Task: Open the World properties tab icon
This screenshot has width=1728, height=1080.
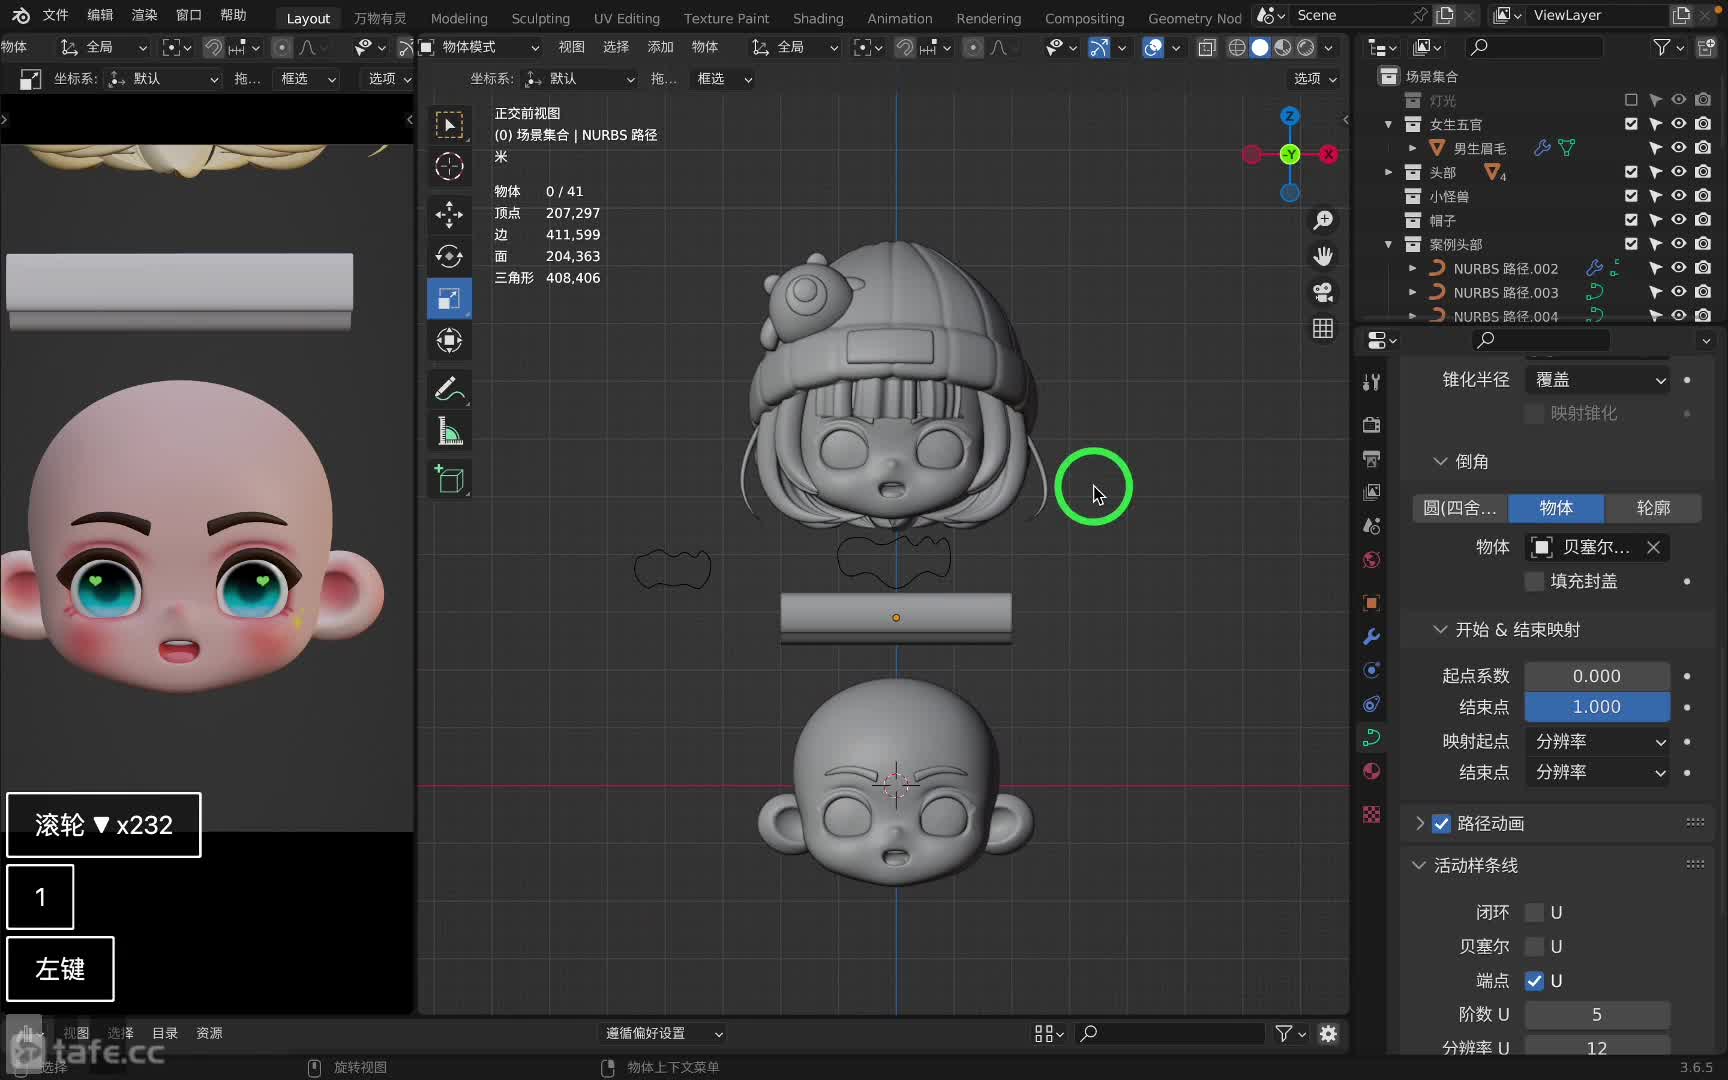Action: pos(1371,559)
